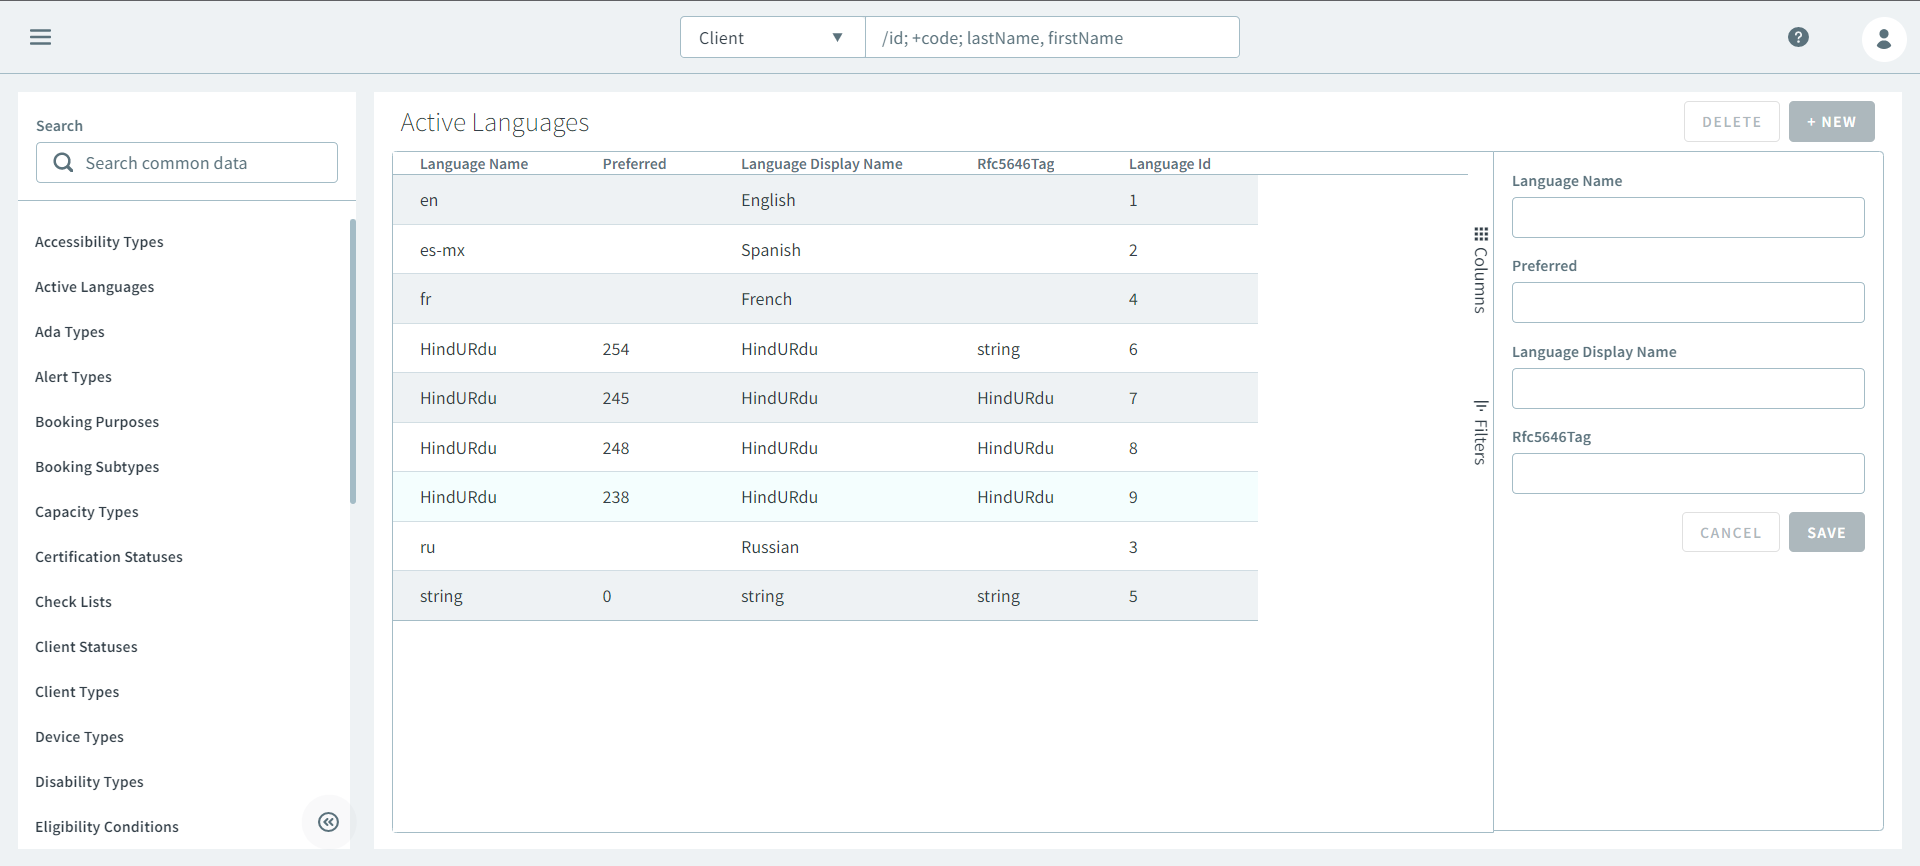Focus the id/code/lastName search field
Viewport: 1920px width, 866px height.
coord(1052,38)
